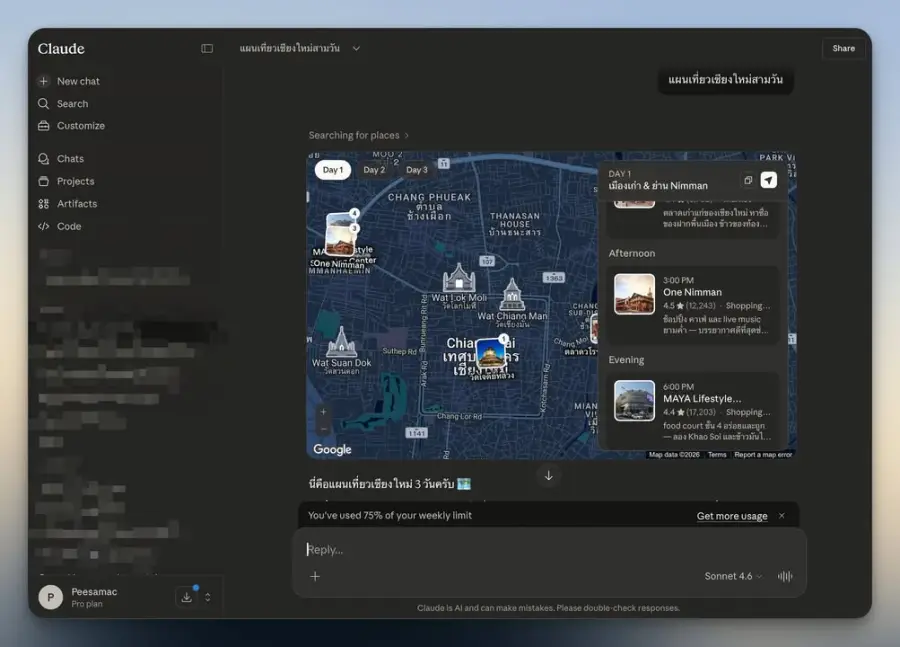Viewport: 900px width, 647px height.
Task: Click the Peesamac profile avatar
Action: click(51, 598)
